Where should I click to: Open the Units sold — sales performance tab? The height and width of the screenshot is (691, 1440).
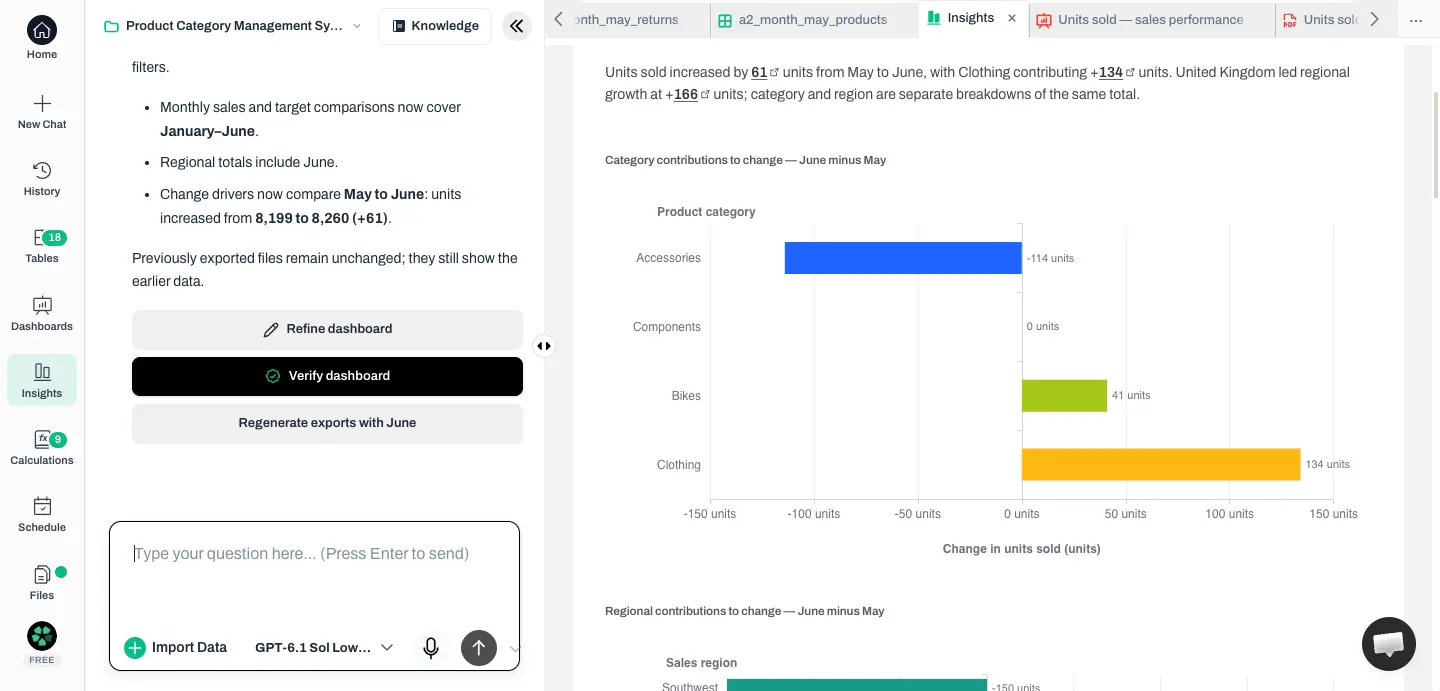point(1150,19)
